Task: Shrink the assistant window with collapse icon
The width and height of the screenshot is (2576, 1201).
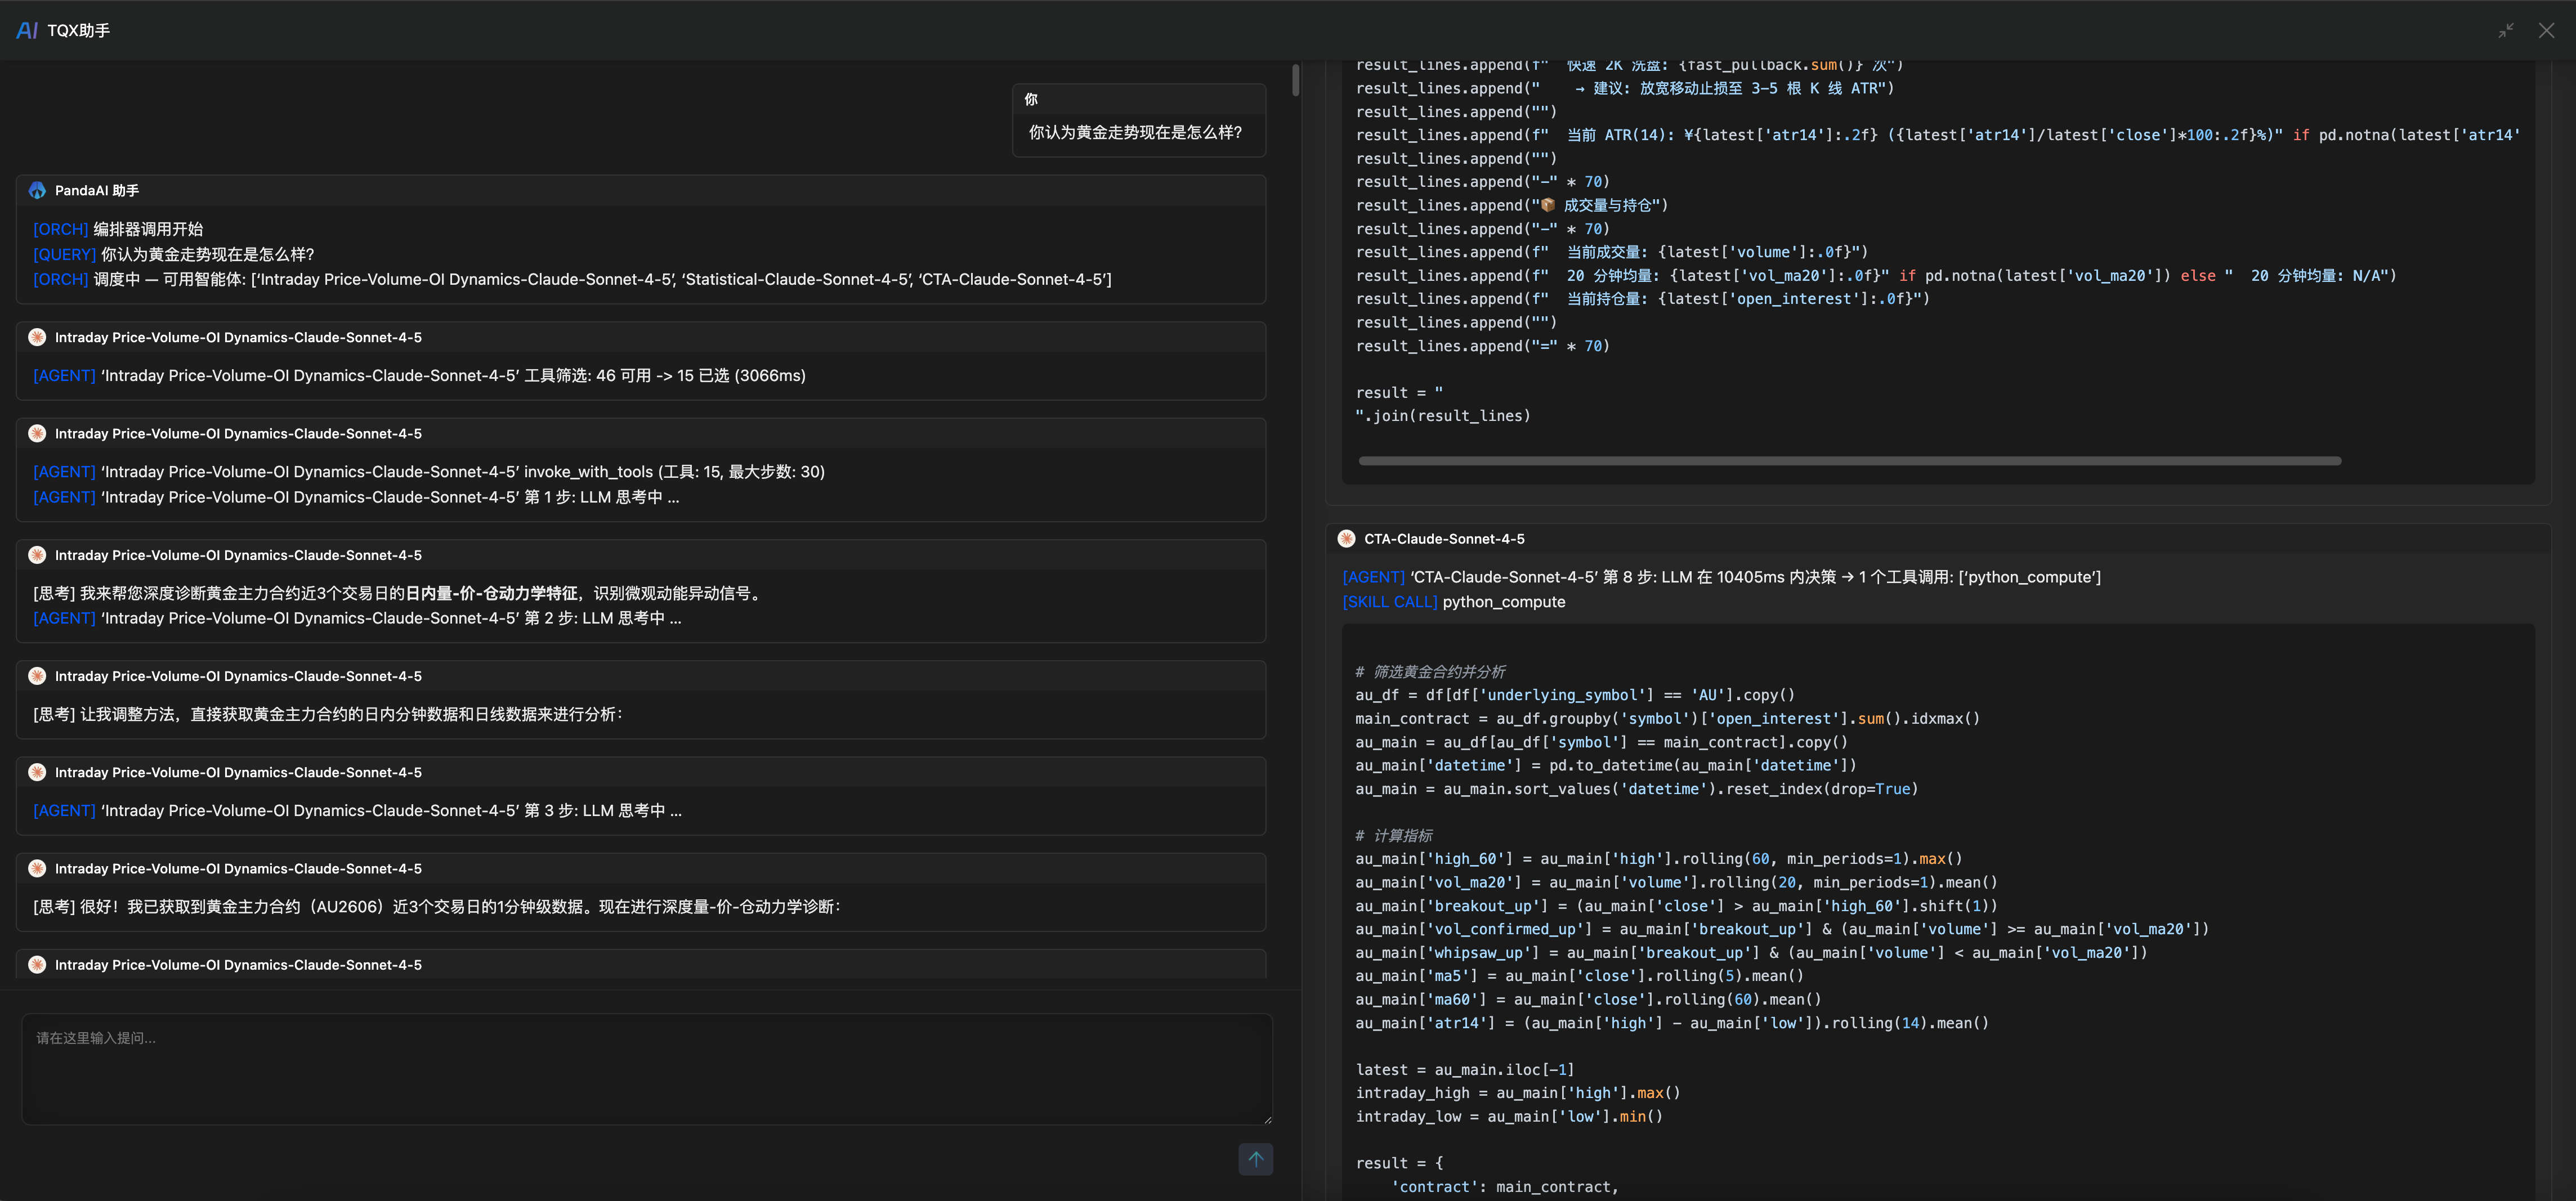Action: click(x=2505, y=31)
